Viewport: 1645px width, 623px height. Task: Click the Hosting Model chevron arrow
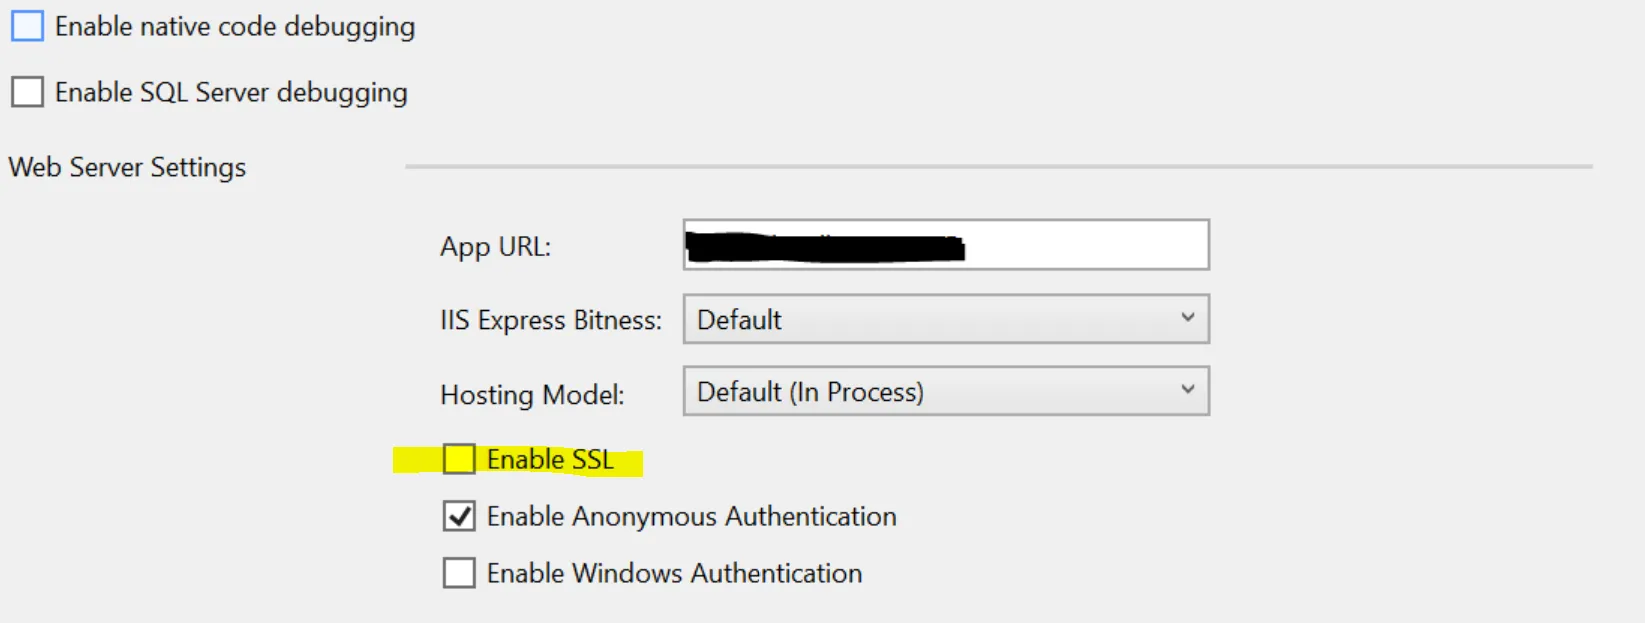click(1187, 390)
